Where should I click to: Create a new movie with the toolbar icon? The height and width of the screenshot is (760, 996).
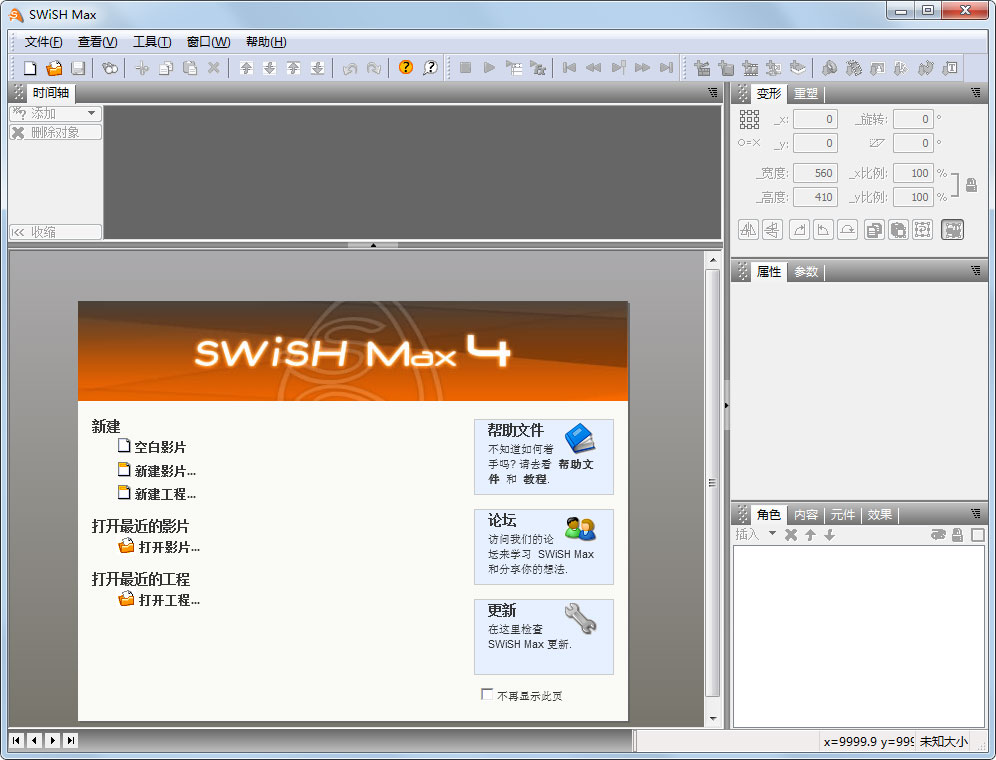tap(30, 68)
